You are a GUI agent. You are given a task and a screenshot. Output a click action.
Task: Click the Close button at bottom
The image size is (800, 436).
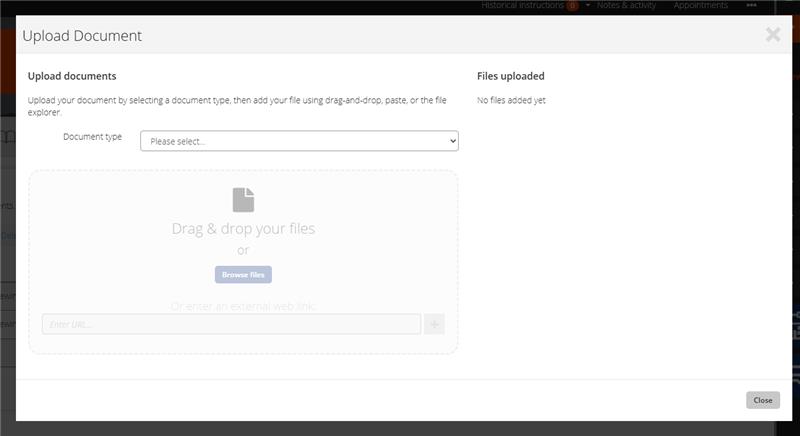click(762, 400)
